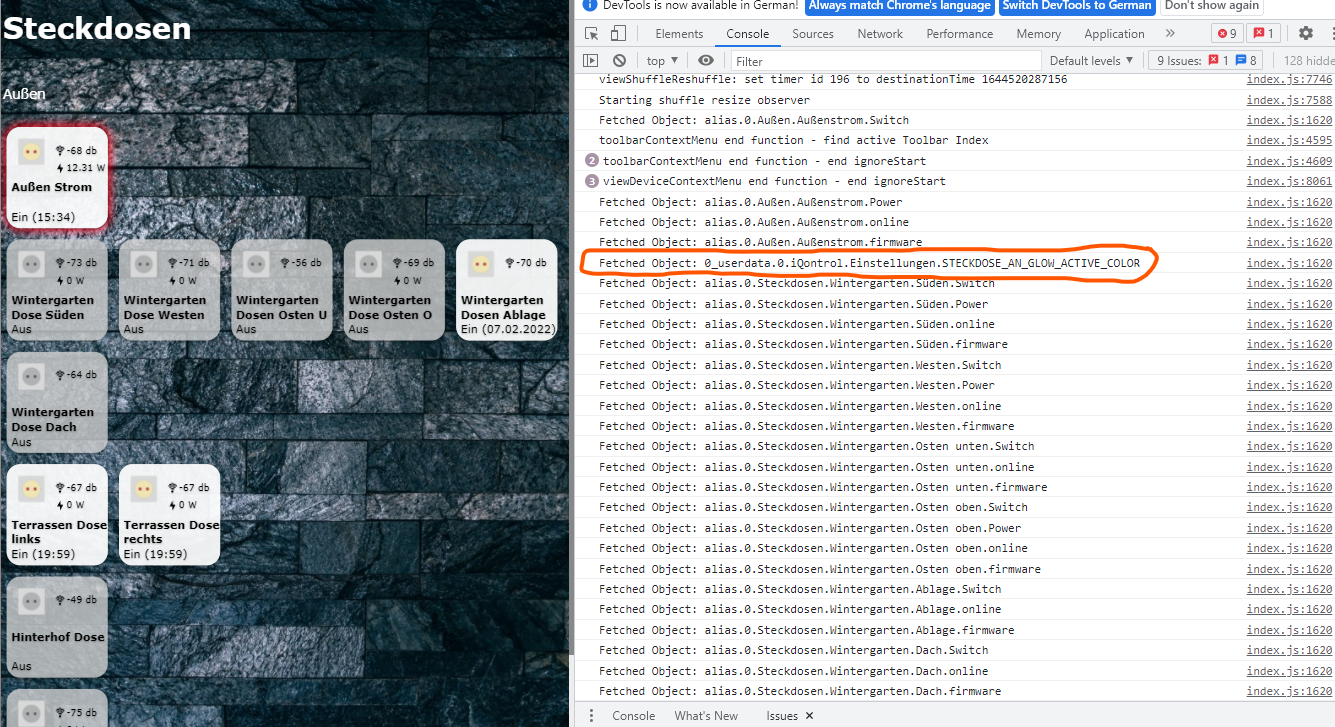Close the Issues drawer tab
This screenshot has height=727, width=1335.
pyautogui.click(x=809, y=716)
